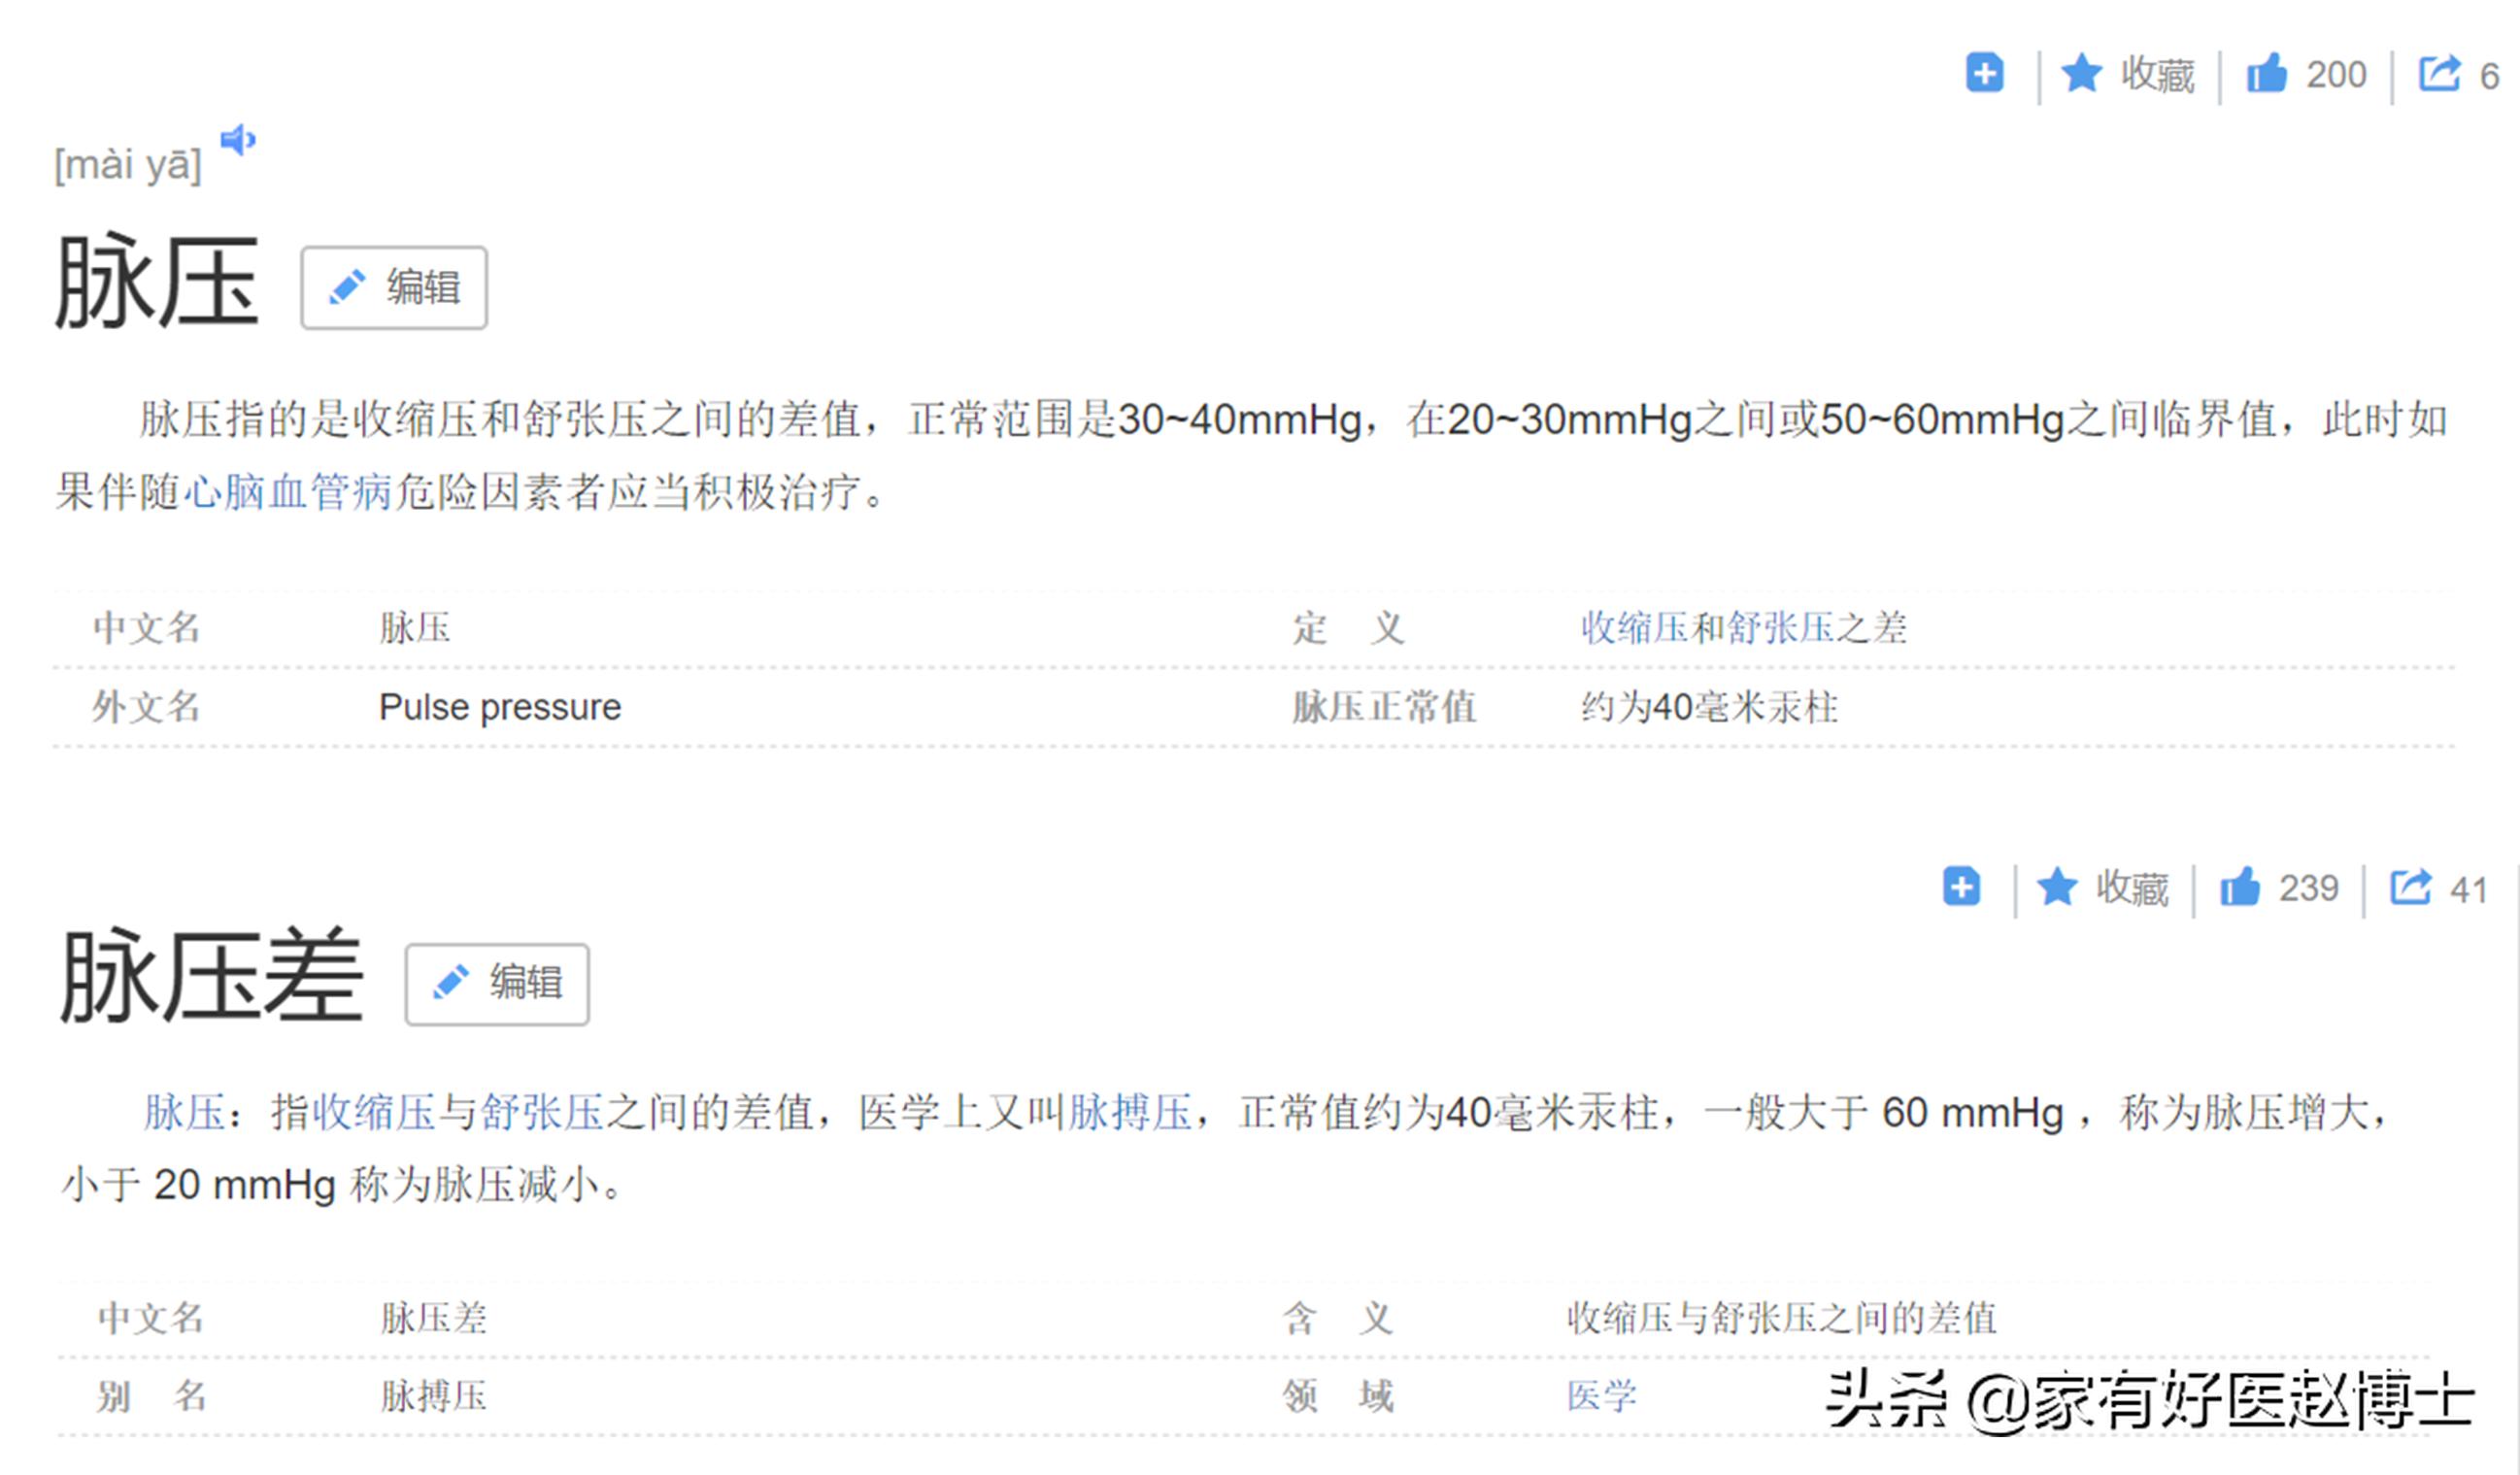Favorite 脉压 using the star icon
The width and height of the screenshot is (2520, 1475).
point(2082,74)
